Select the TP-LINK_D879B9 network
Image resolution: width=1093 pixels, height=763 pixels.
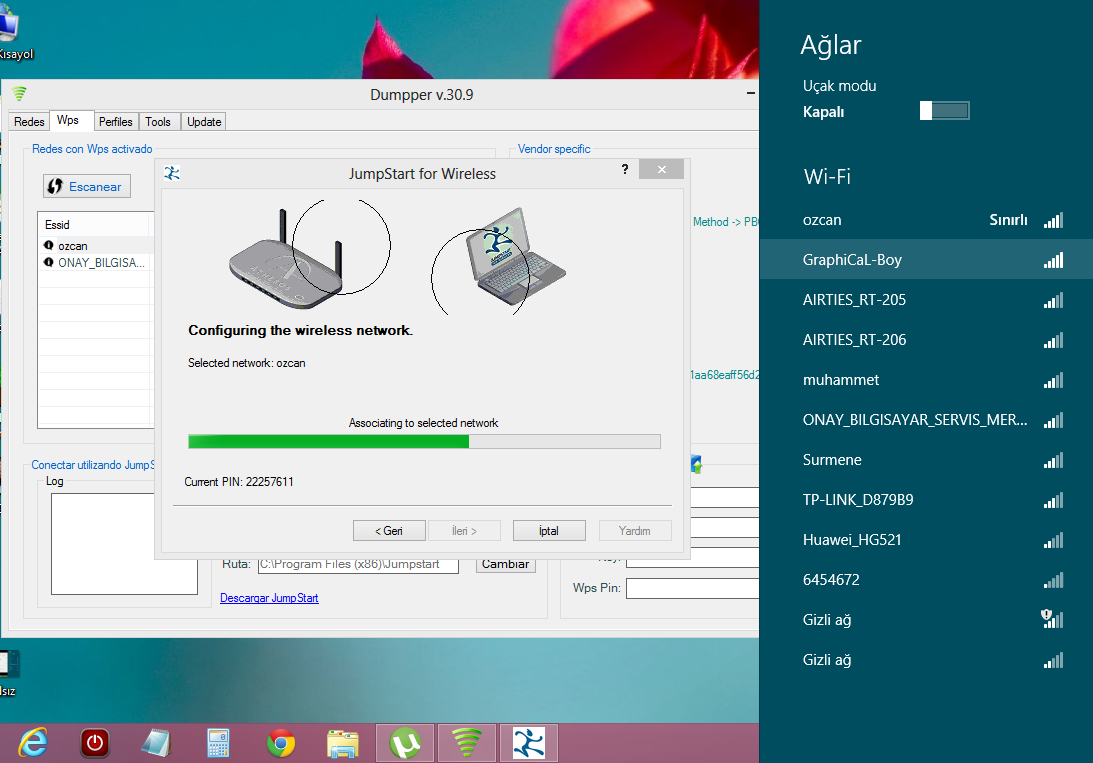[926, 500]
